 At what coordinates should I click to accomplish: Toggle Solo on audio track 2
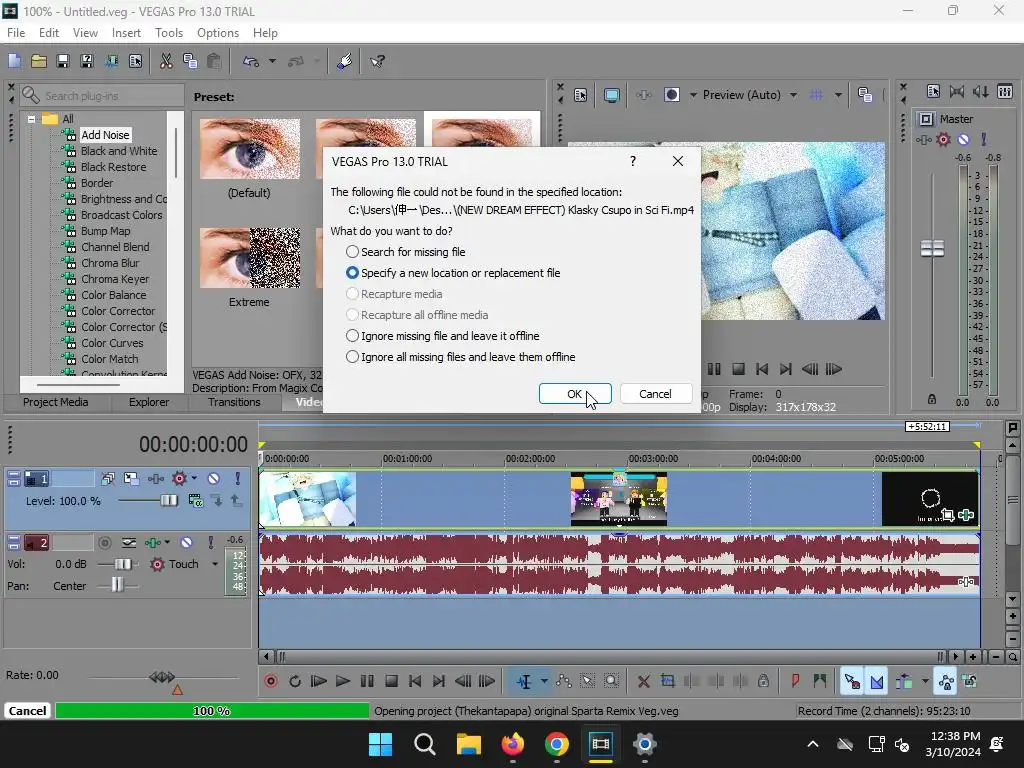point(210,543)
